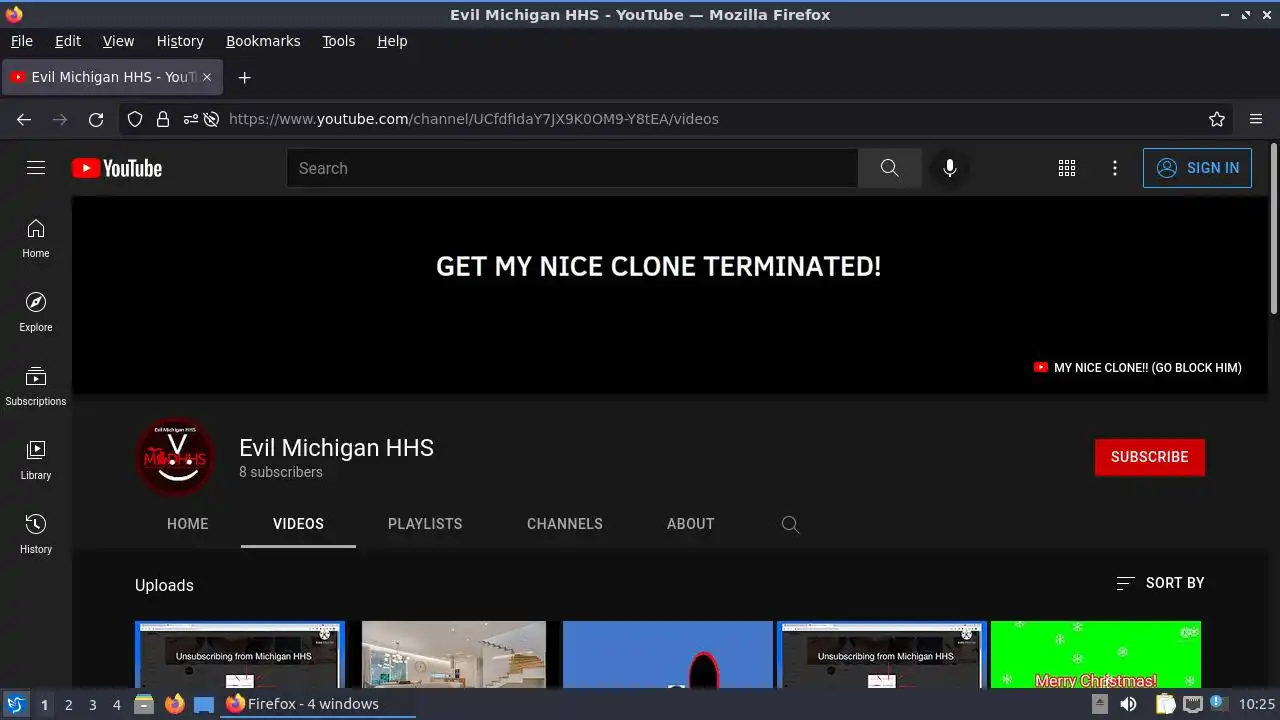Switch to the HOME channel tab

click(x=188, y=524)
